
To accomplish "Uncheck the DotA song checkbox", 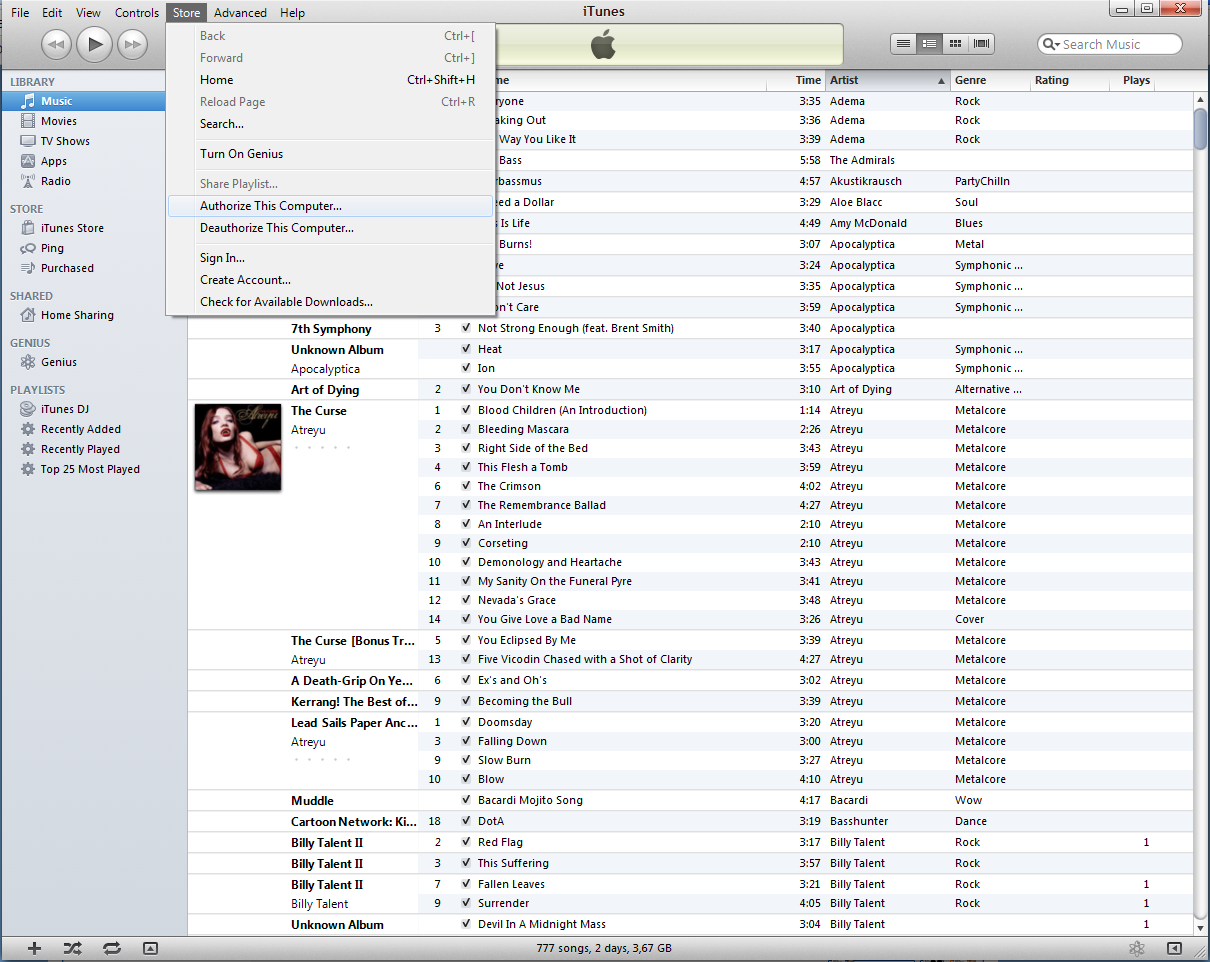I will [x=466, y=821].
